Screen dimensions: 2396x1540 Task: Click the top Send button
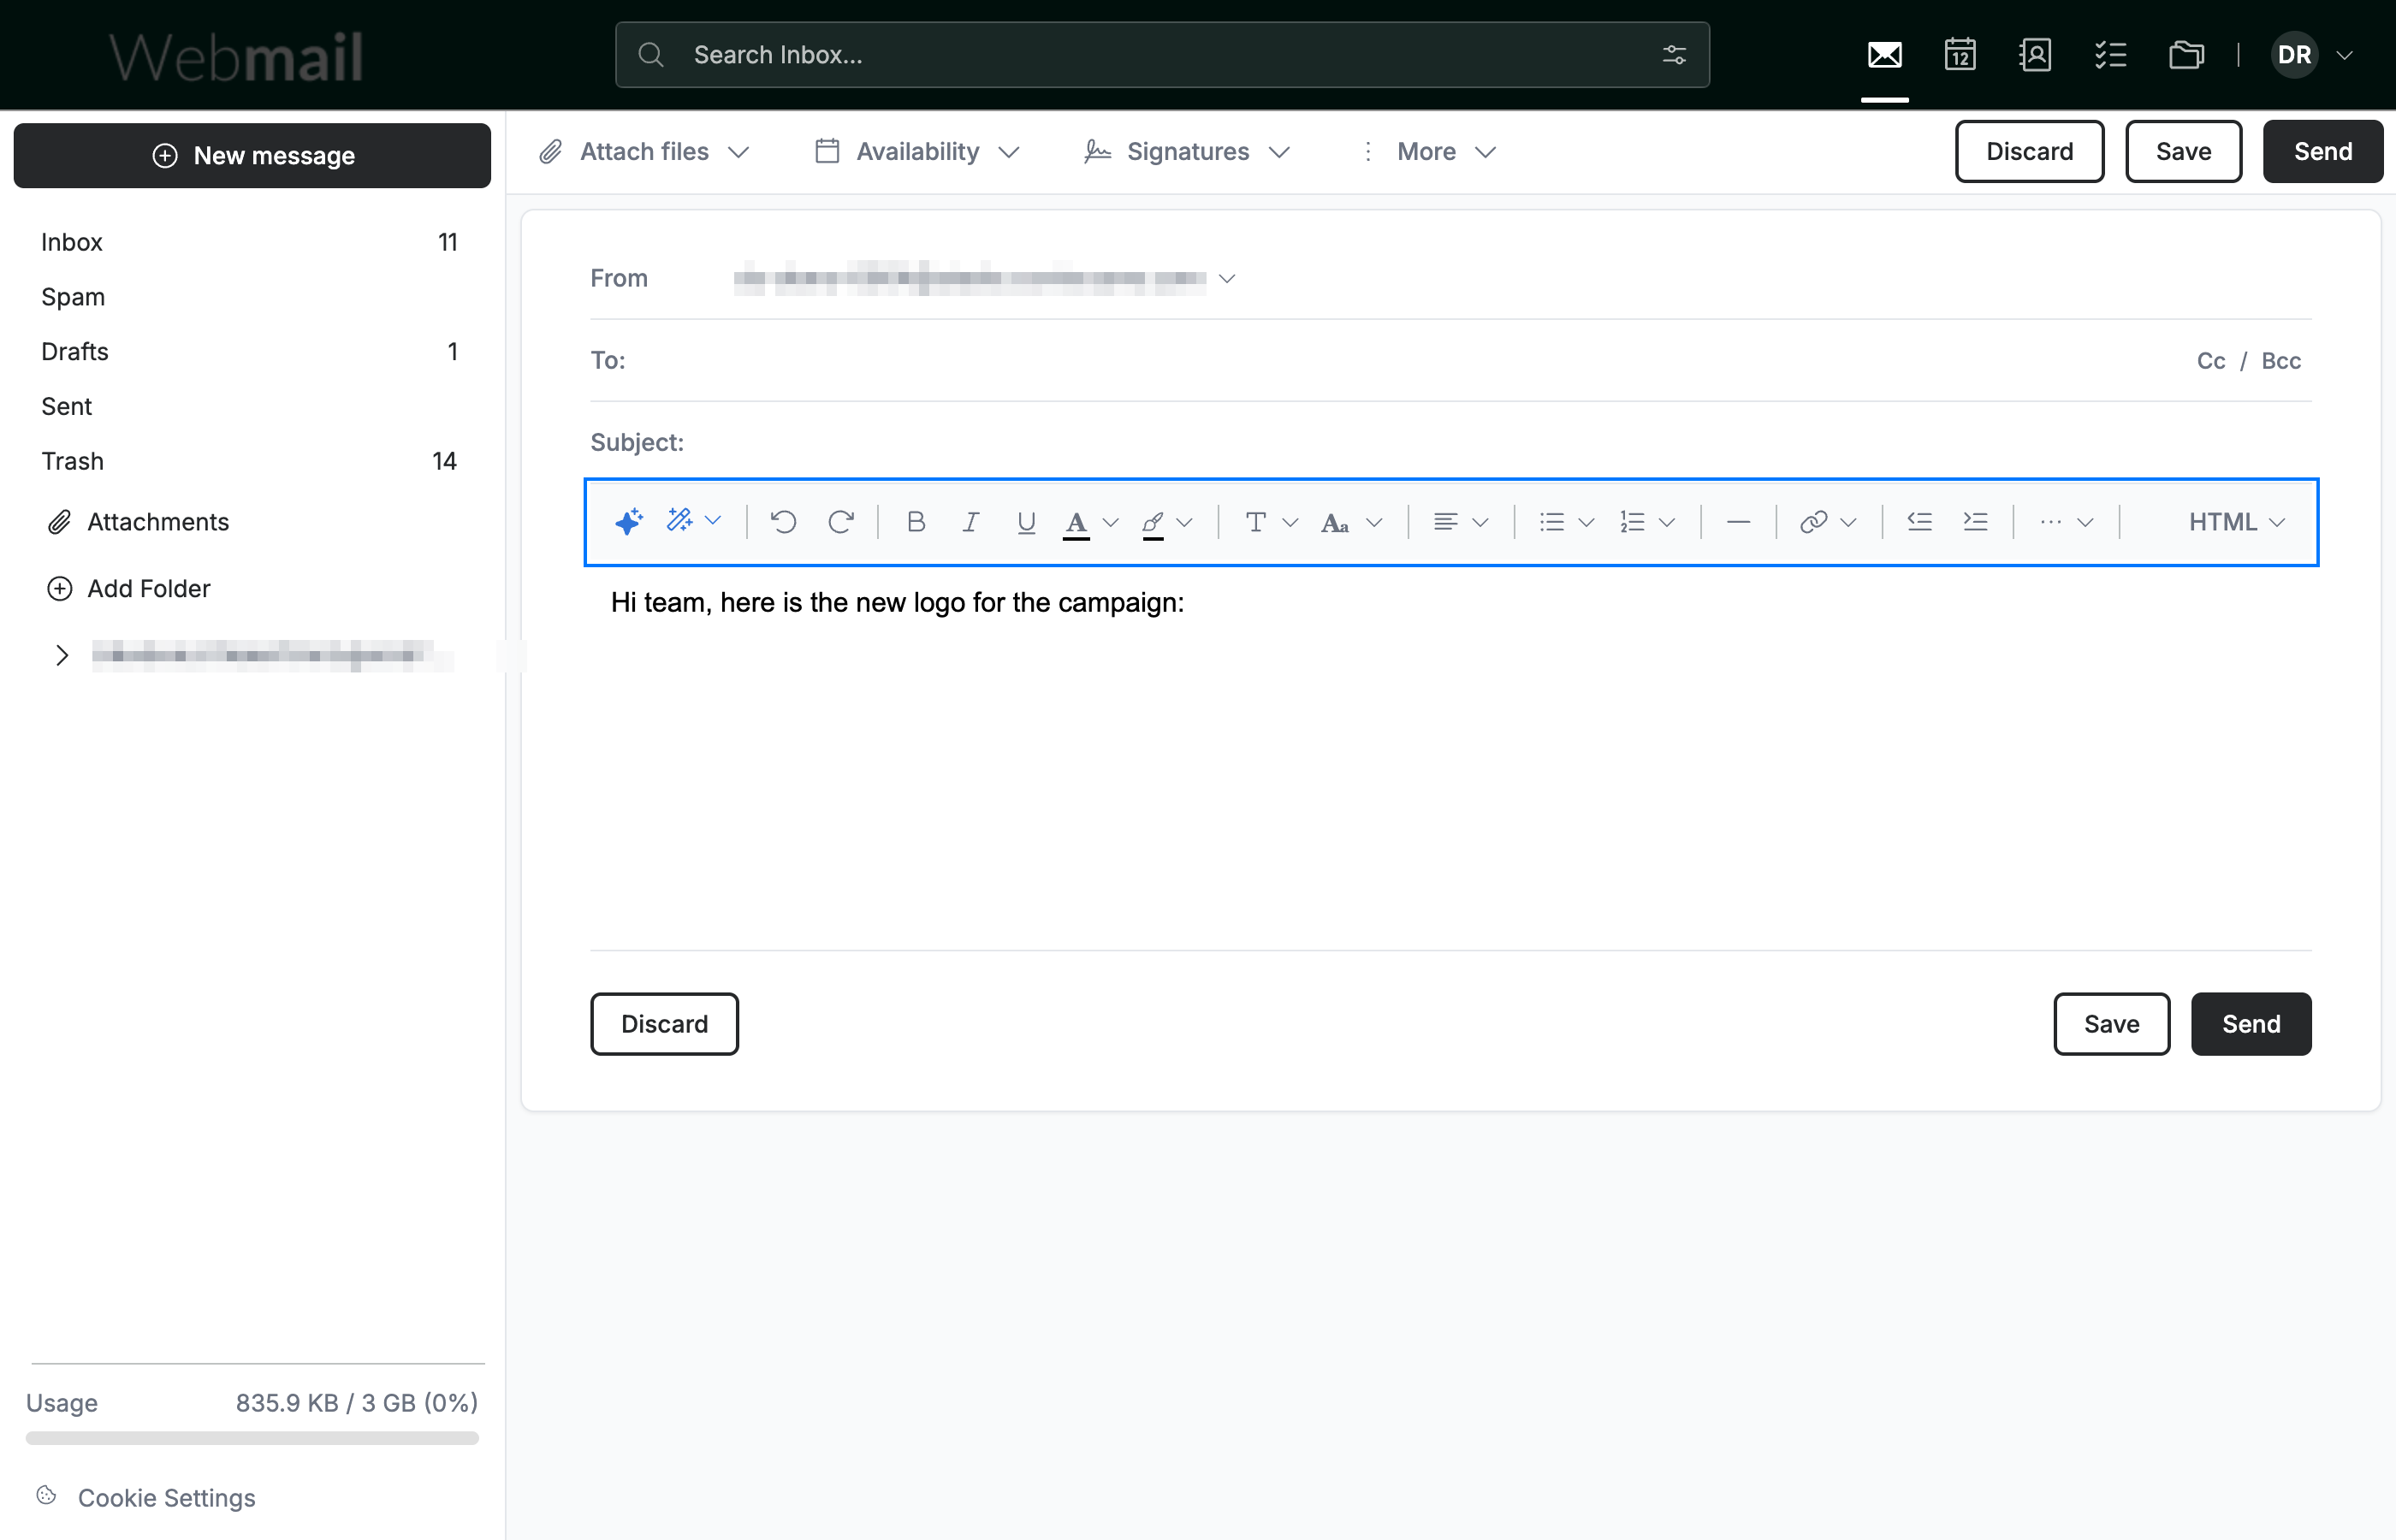2322,151
